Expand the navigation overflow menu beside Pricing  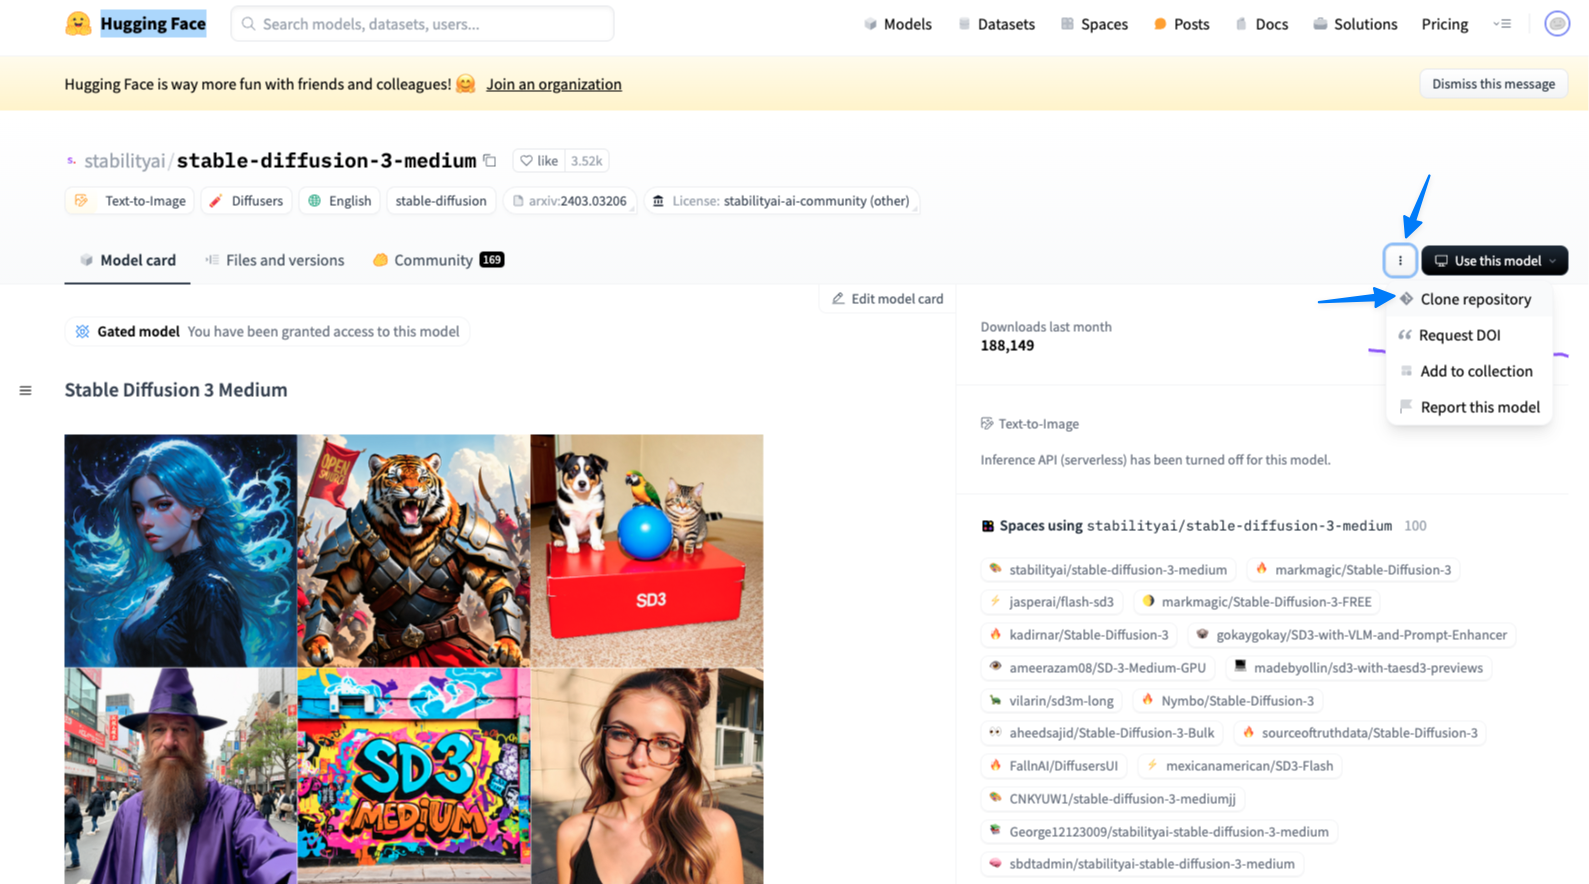point(1502,24)
